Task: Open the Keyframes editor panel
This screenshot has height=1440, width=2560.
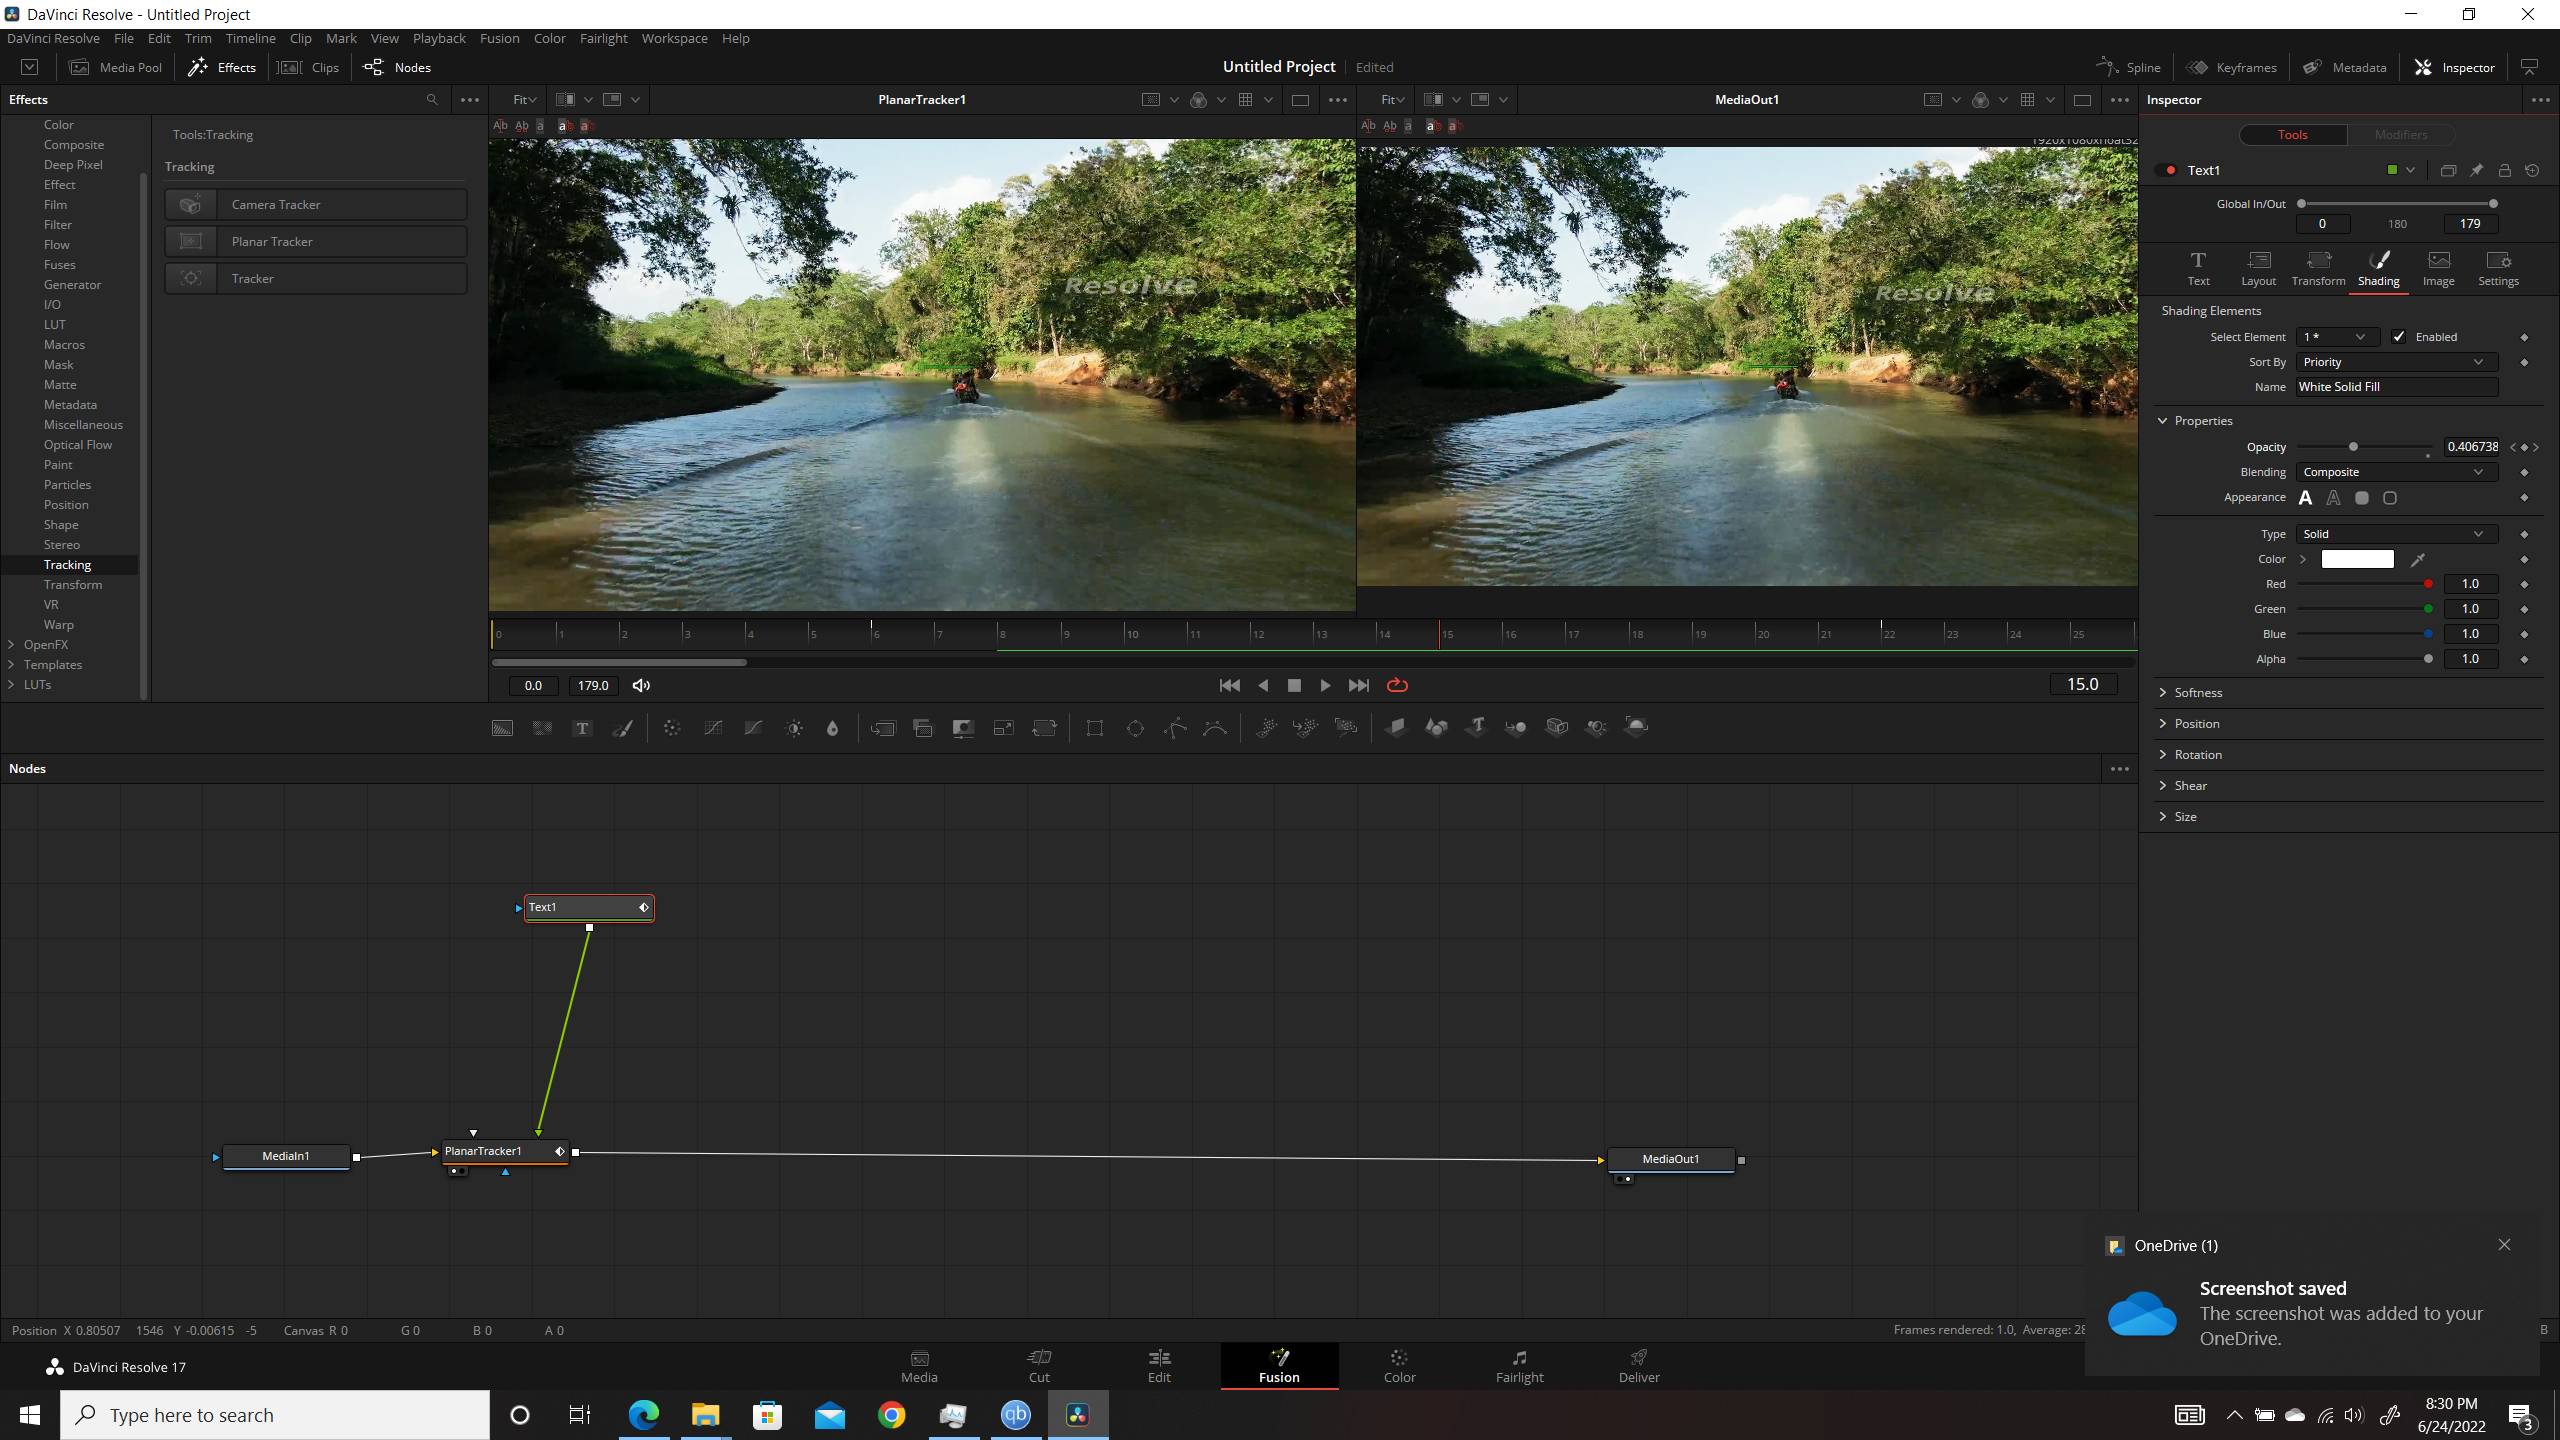Action: [x=2232, y=67]
